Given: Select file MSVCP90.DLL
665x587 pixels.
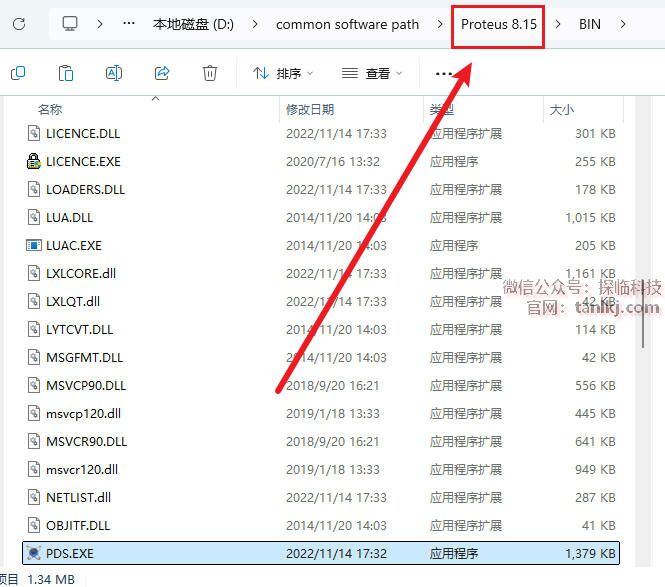Looking at the screenshot, I should click(x=321, y=386).
